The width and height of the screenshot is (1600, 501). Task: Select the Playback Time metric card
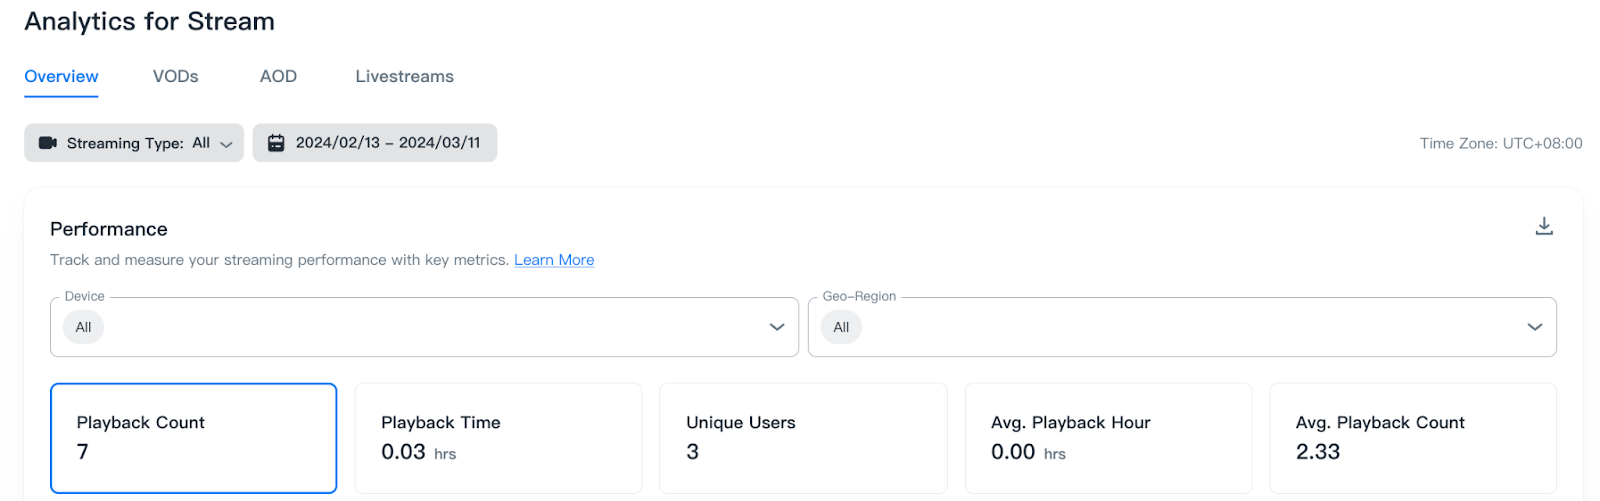pos(498,438)
